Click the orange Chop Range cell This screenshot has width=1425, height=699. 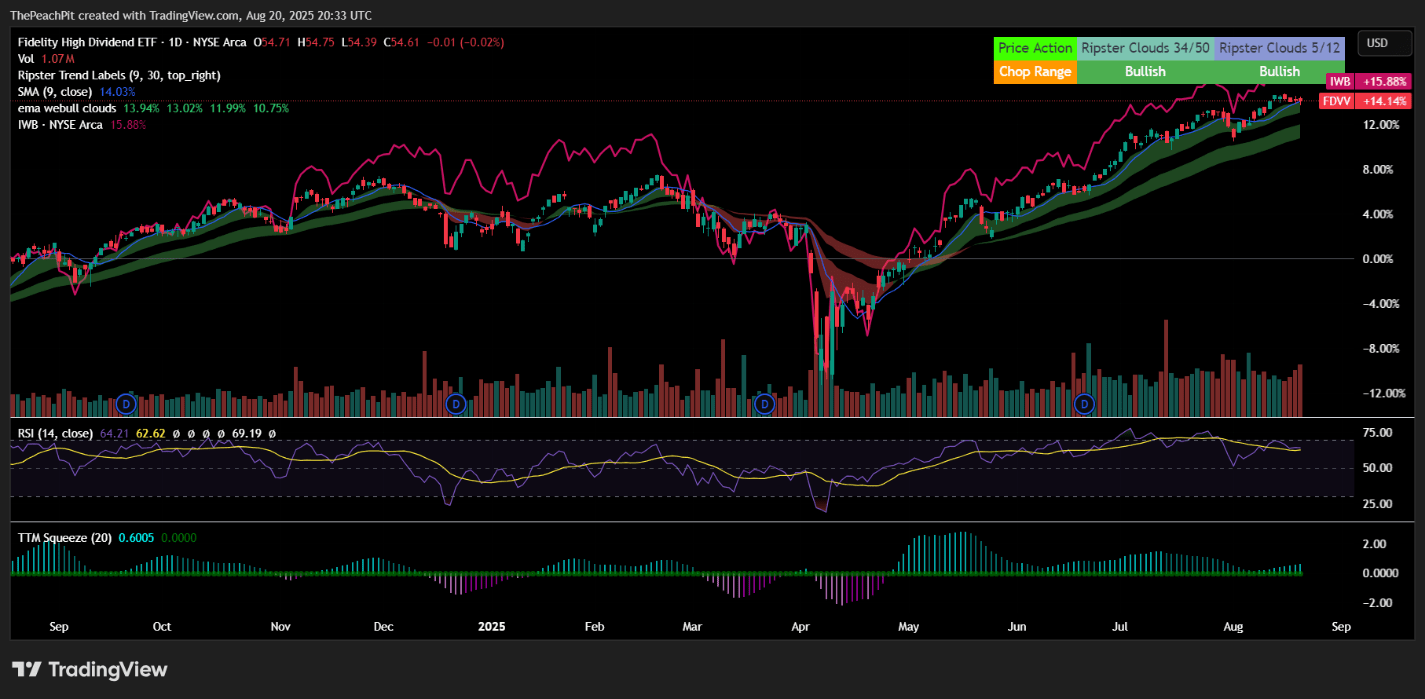[x=1035, y=71]
